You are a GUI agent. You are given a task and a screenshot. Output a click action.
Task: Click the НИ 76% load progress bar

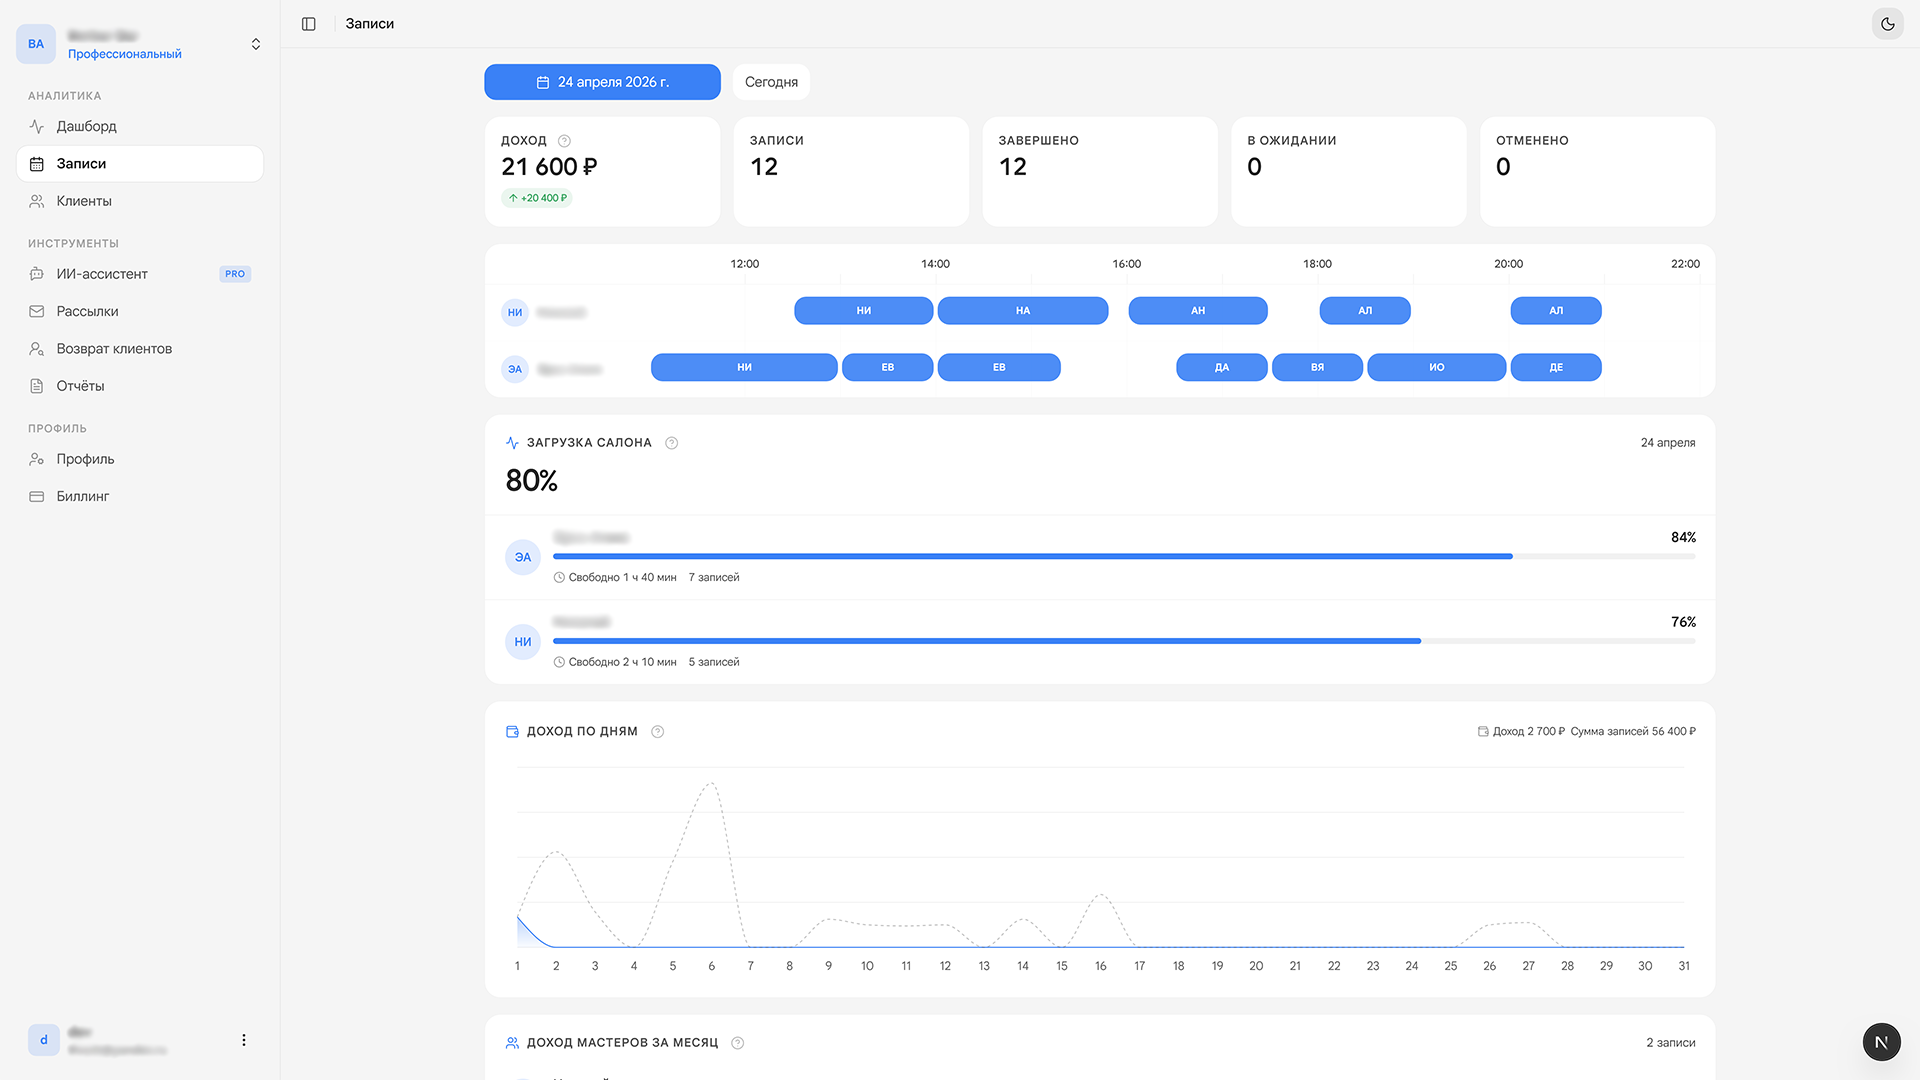(1124, 641)
